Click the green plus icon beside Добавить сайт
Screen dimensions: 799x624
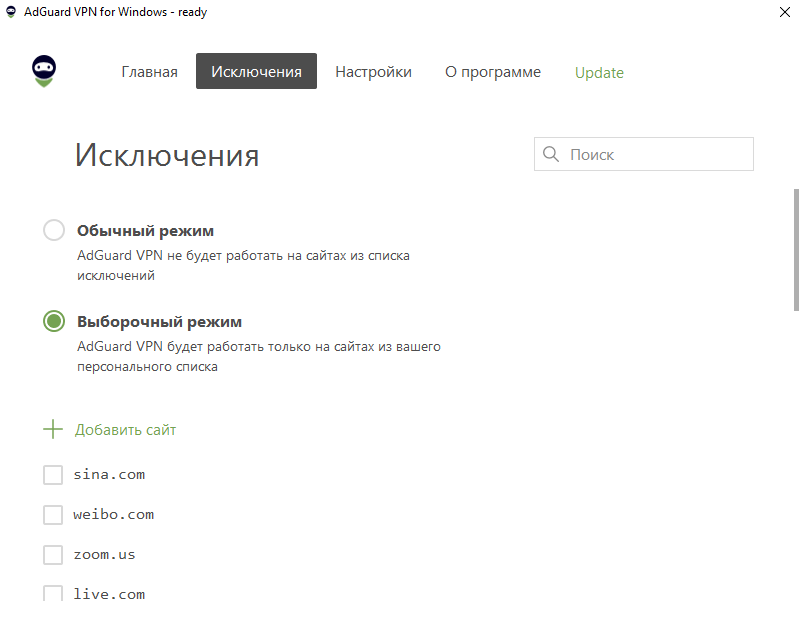(52, 429)
